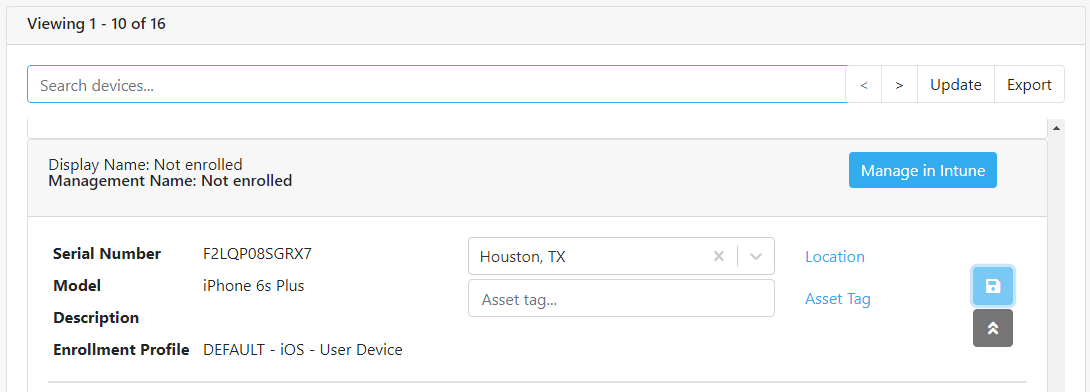This screenshot has width=1090, height=392.
Task: Click the Description label
Action: click(x=96, y=318)
